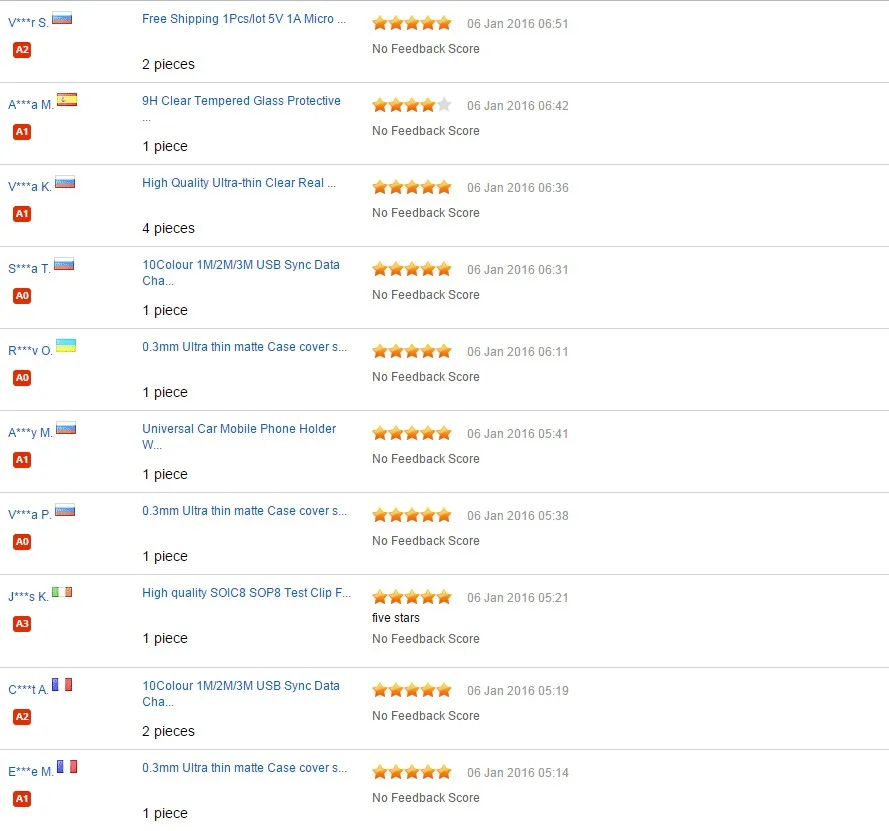
Task: Click the A0 badge under S***a T.
Action: point(22,295)
